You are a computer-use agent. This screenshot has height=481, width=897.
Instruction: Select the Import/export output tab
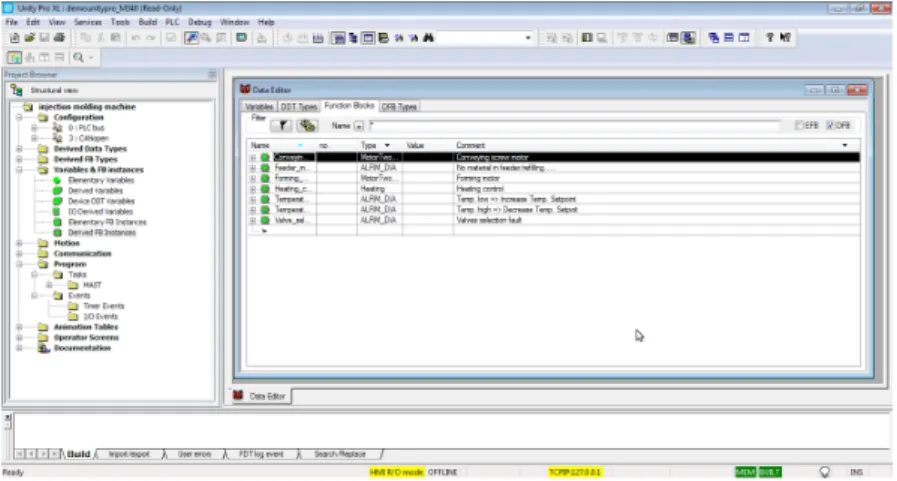click(x=129, y=454)
